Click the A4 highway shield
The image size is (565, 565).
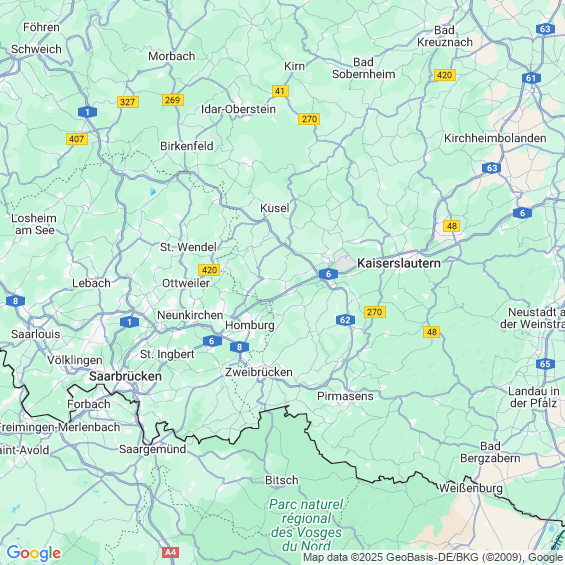point(170,552)
